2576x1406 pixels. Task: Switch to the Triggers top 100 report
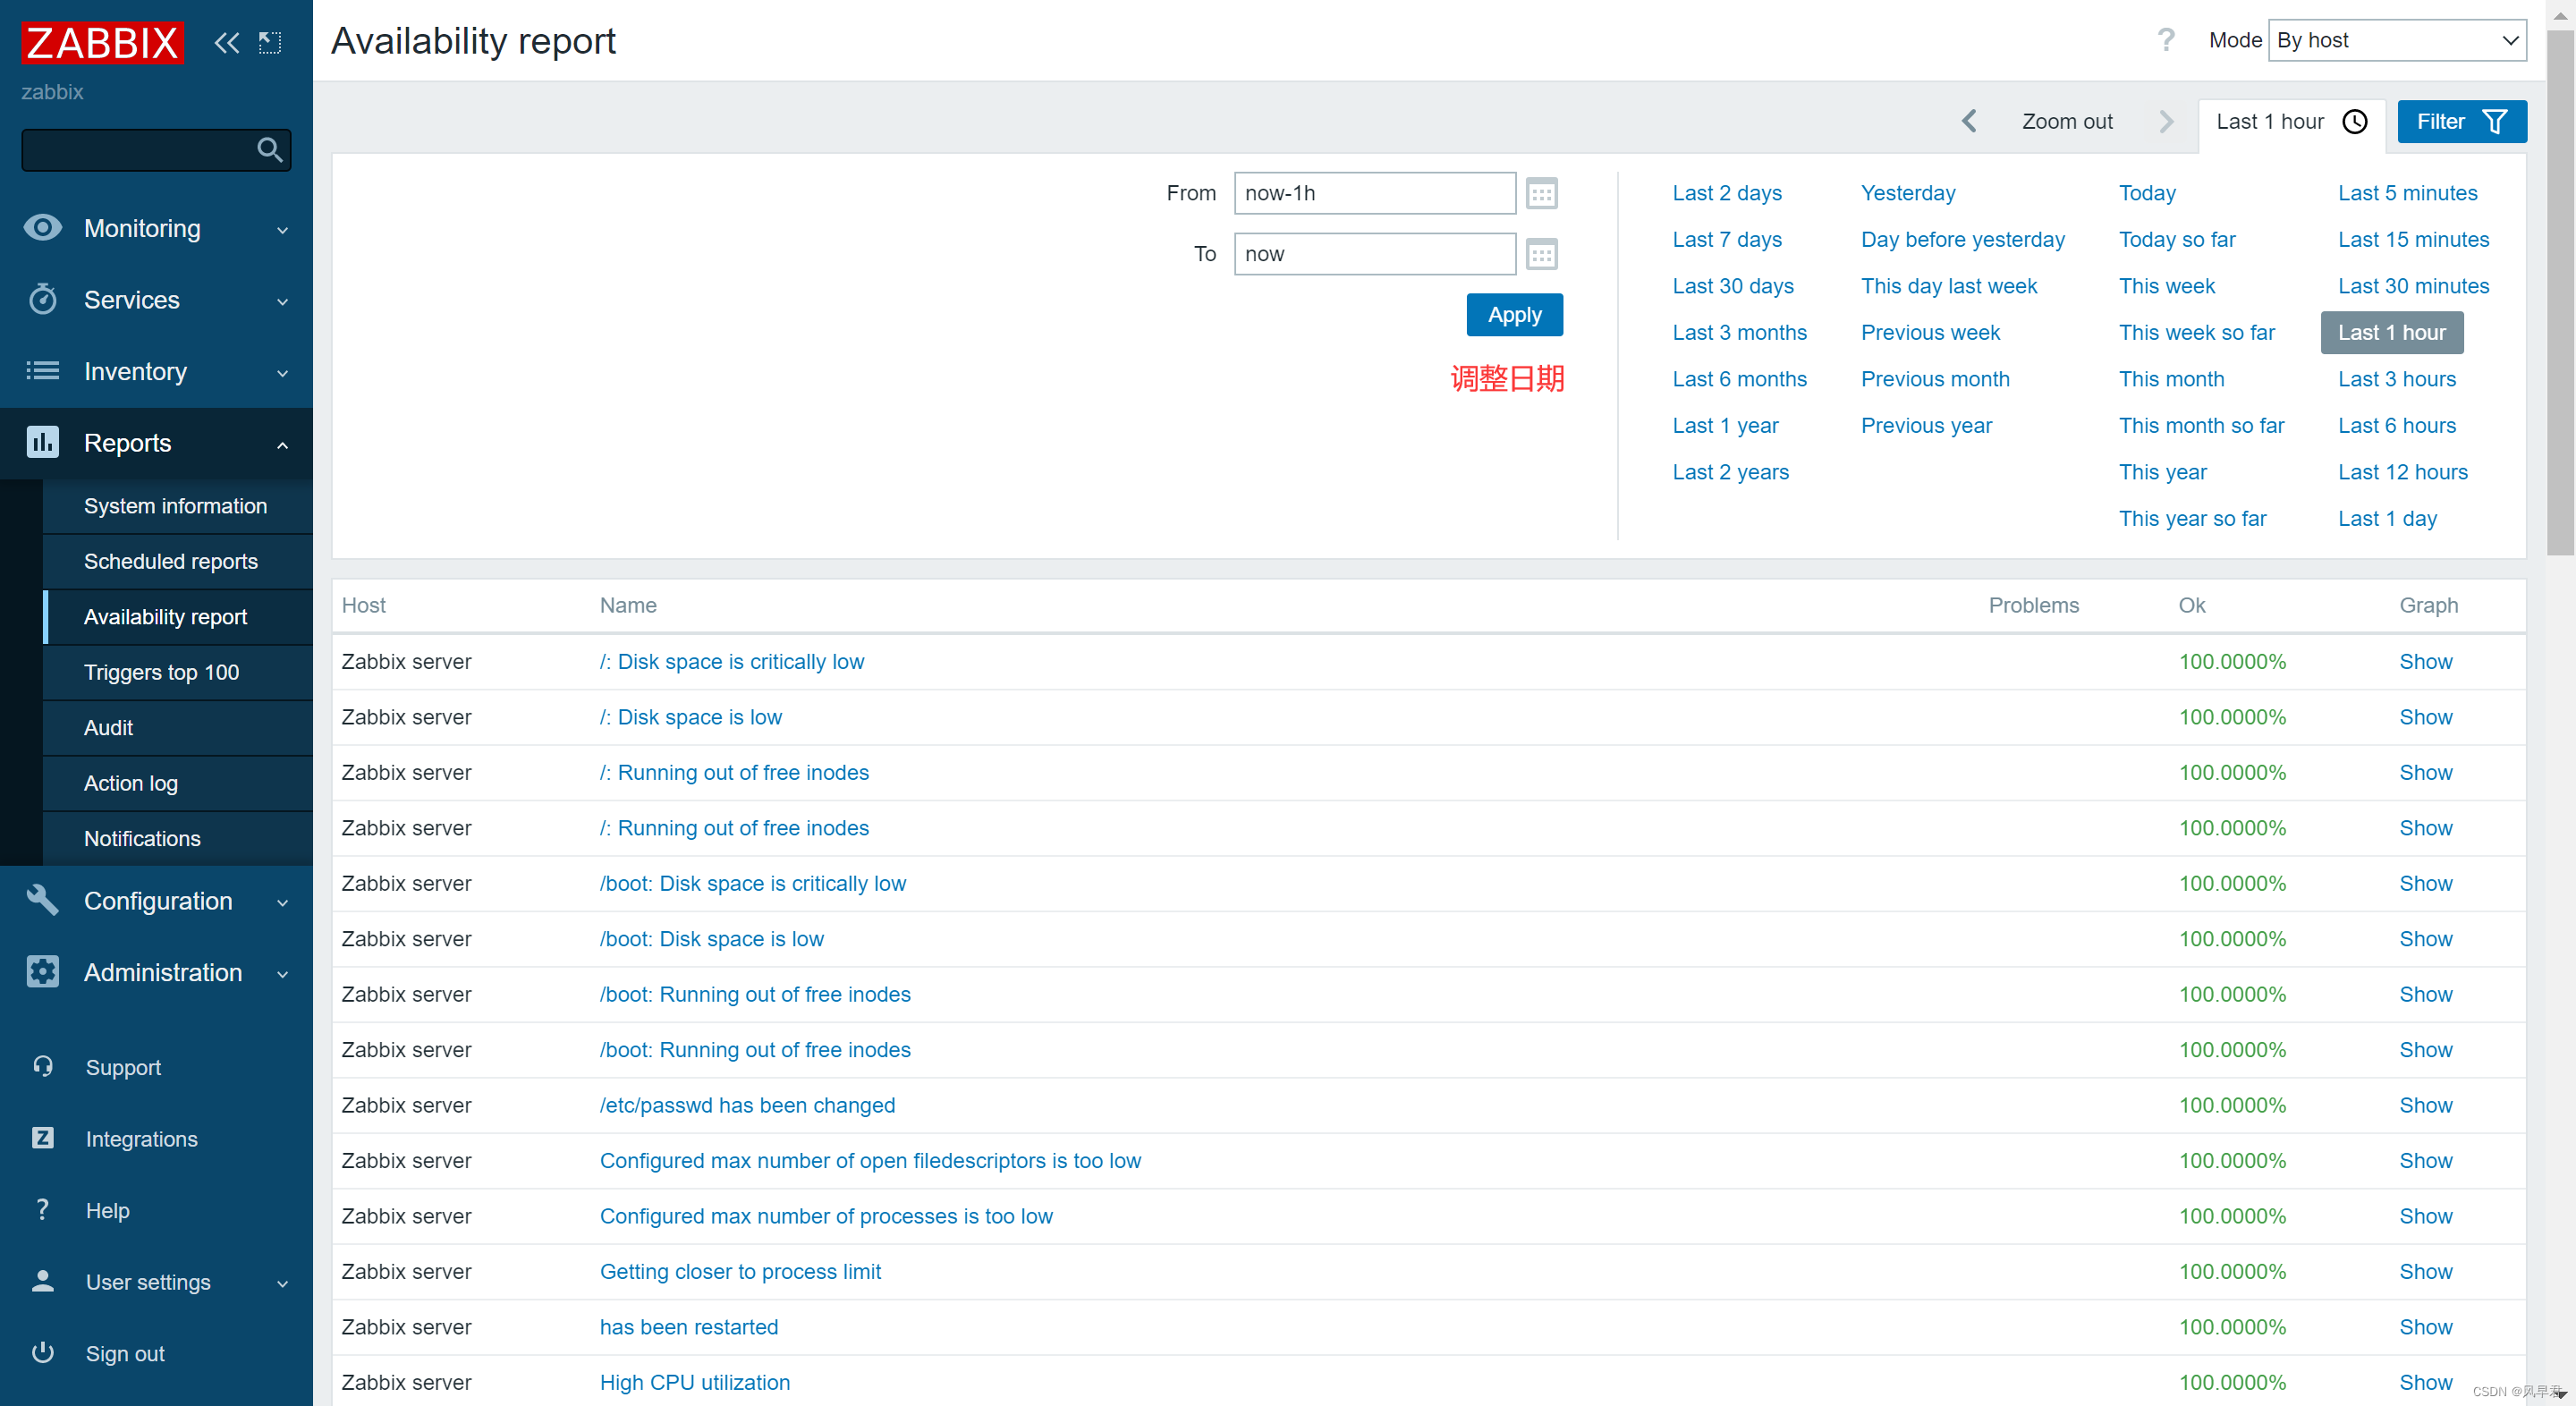coord(161,672)
